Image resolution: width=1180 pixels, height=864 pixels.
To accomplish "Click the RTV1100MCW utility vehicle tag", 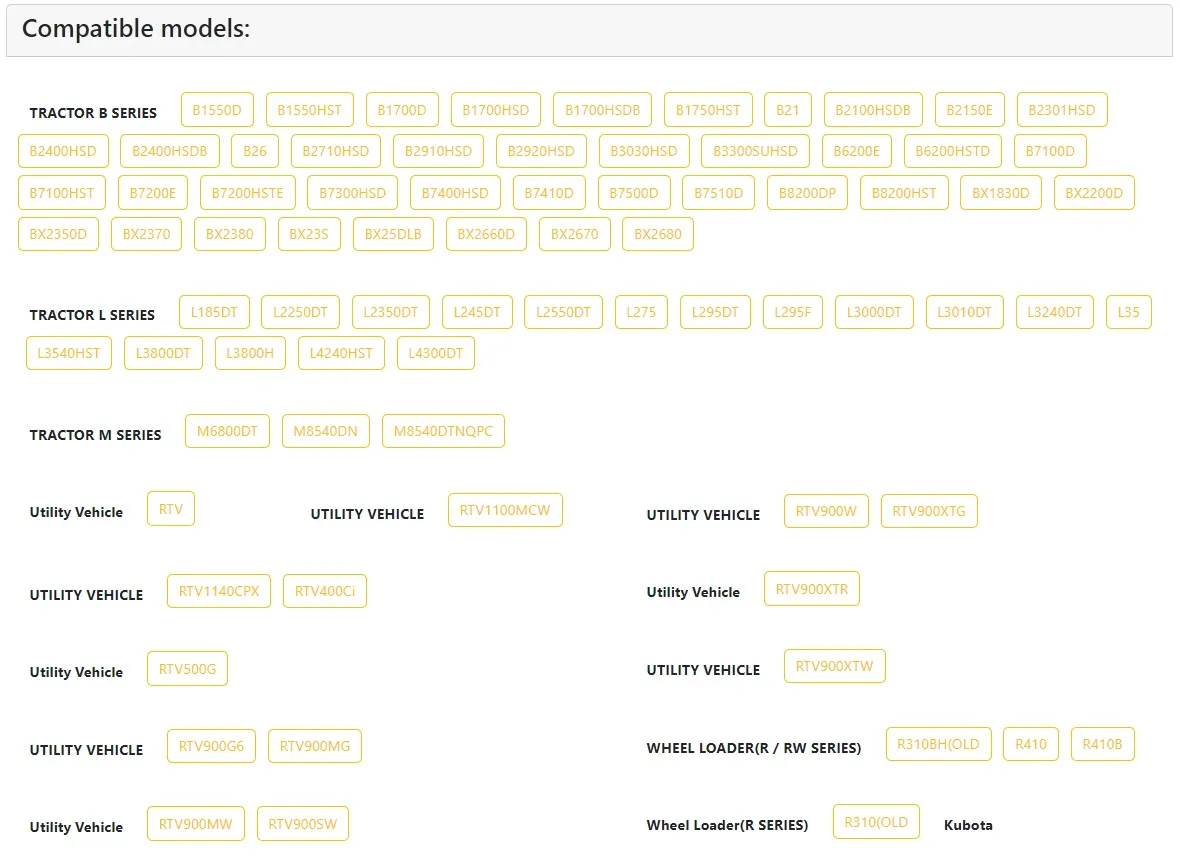I will point(505,510).
